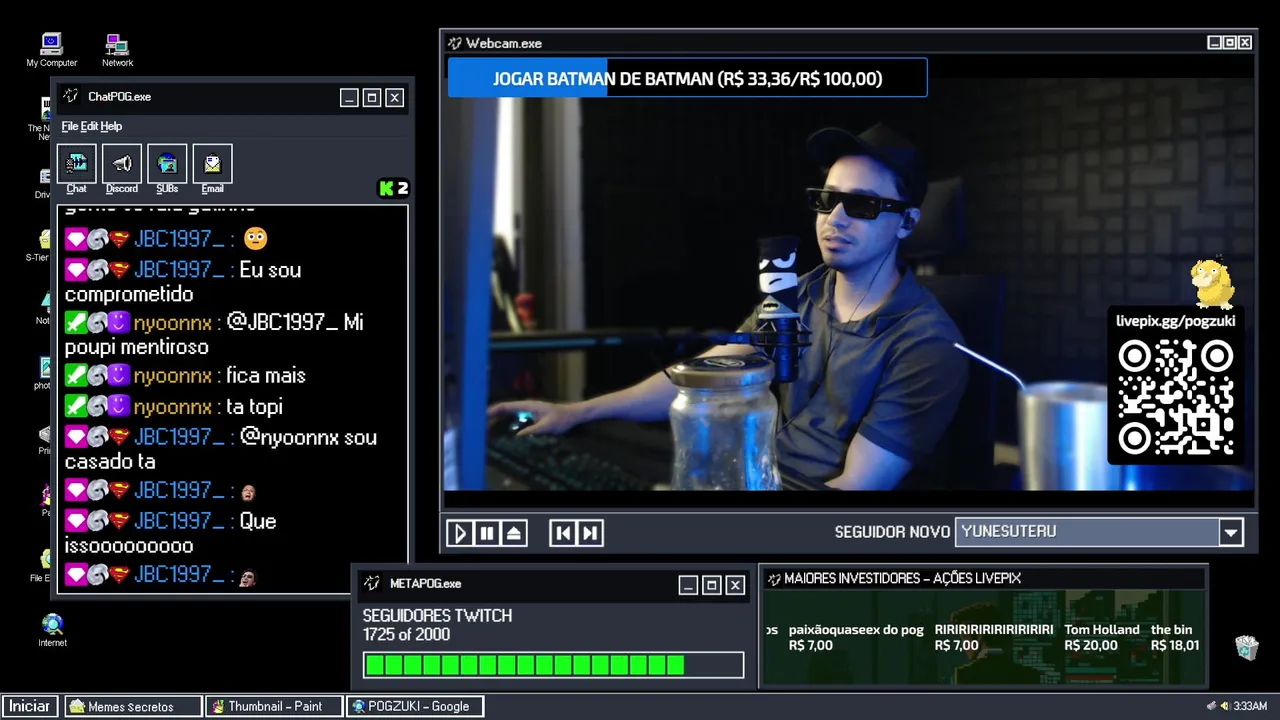Switch to POGZUKI - Google taskbar item
The height and width of the screenshot is (720, 1280).
415,706
